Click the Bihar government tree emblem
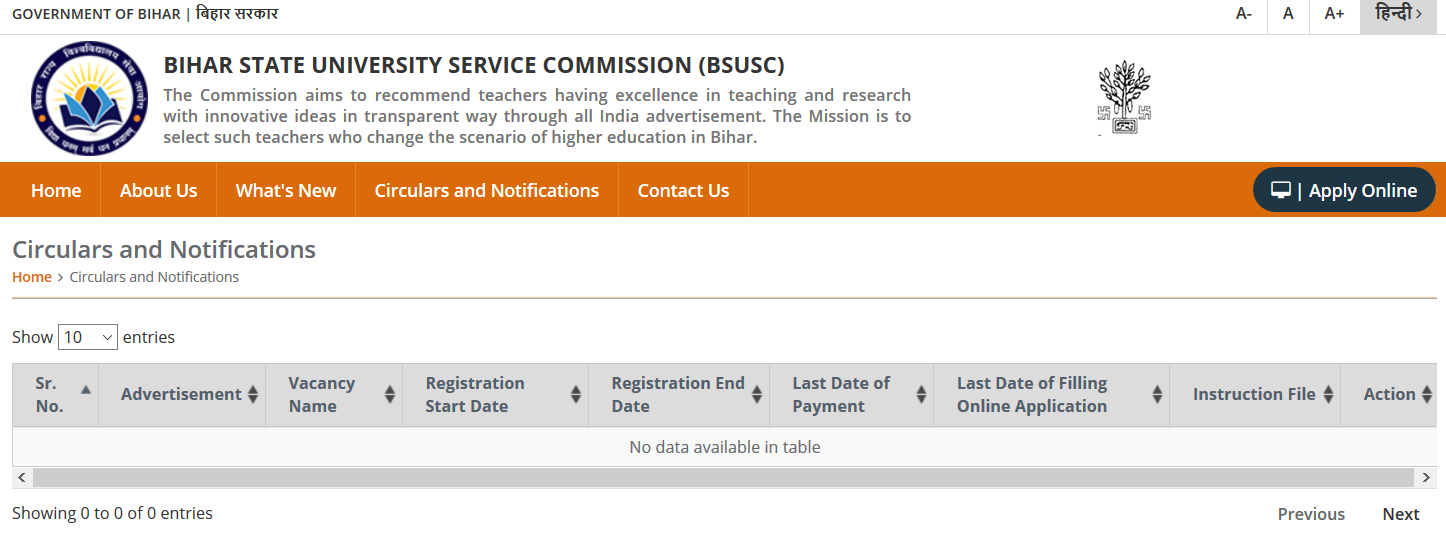Image resolution: width=1446 pixels, height=540 pixels. 1125,98
